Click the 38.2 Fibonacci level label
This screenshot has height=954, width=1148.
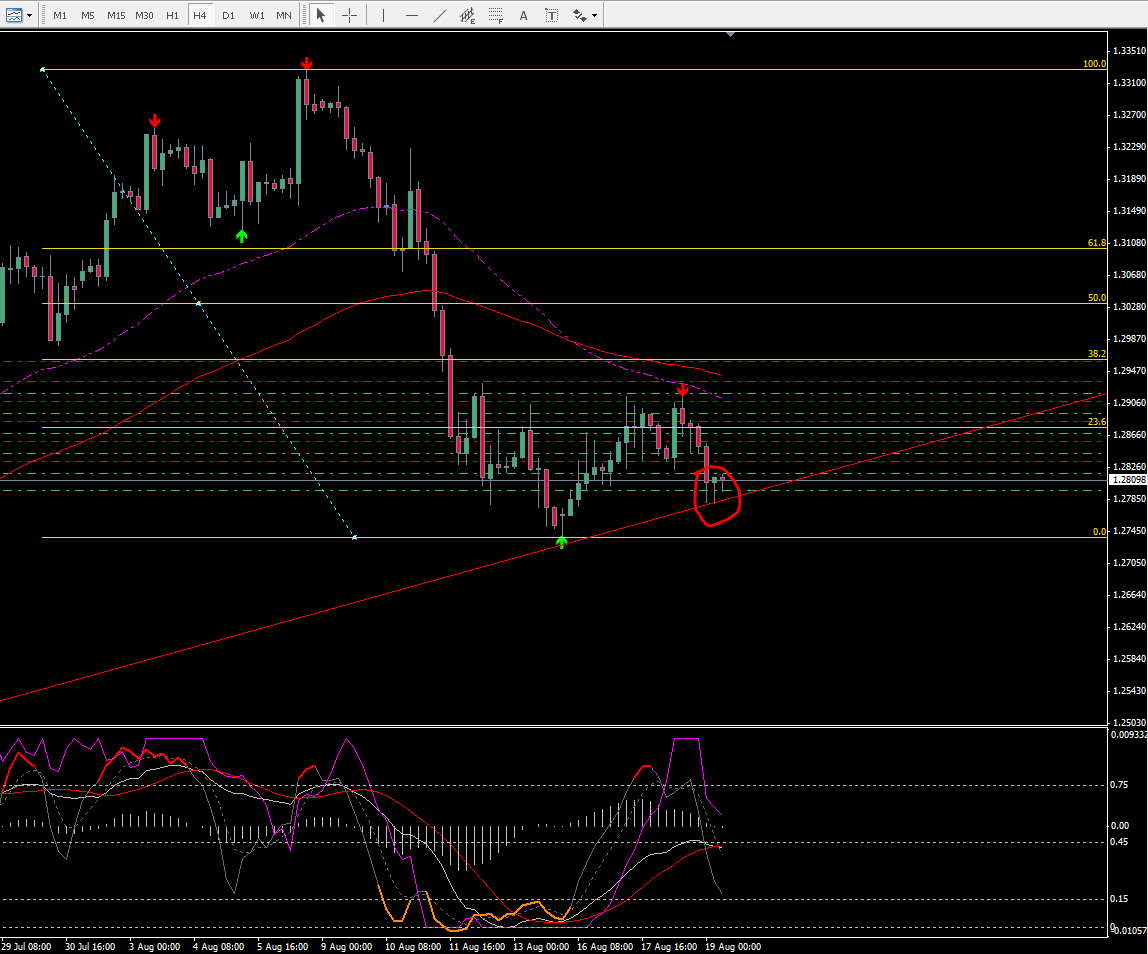1097,354
